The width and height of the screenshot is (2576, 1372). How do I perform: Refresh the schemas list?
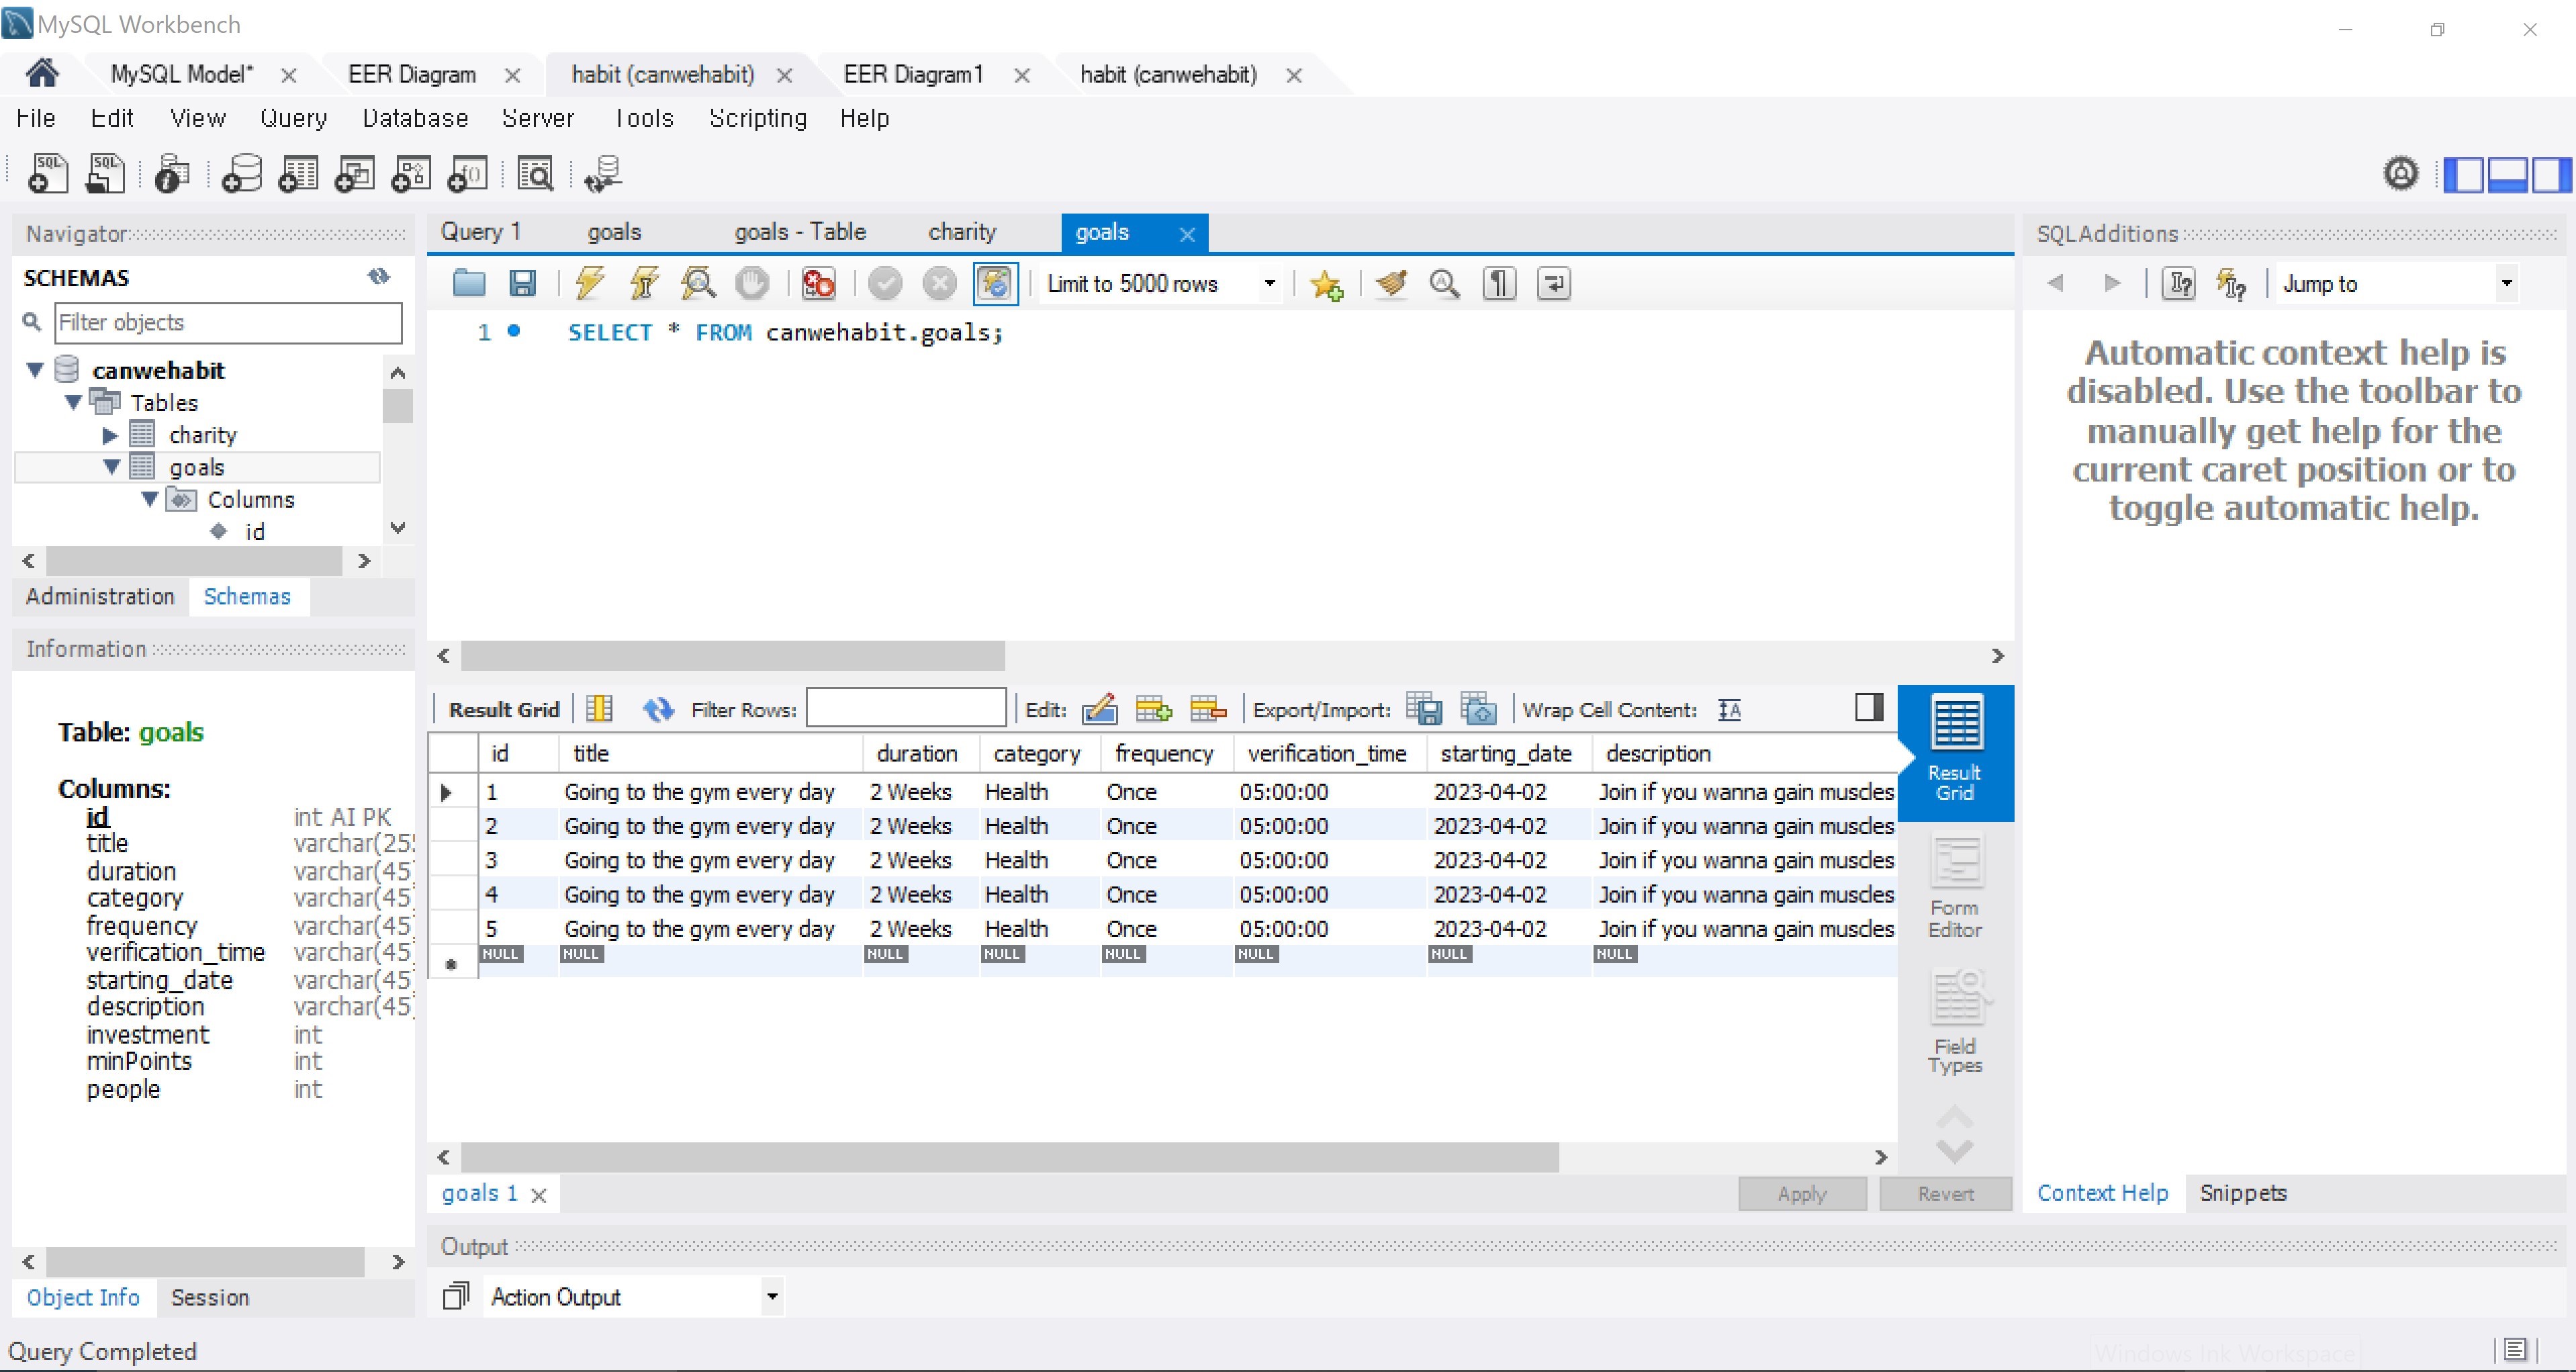(x=378, y=276)
